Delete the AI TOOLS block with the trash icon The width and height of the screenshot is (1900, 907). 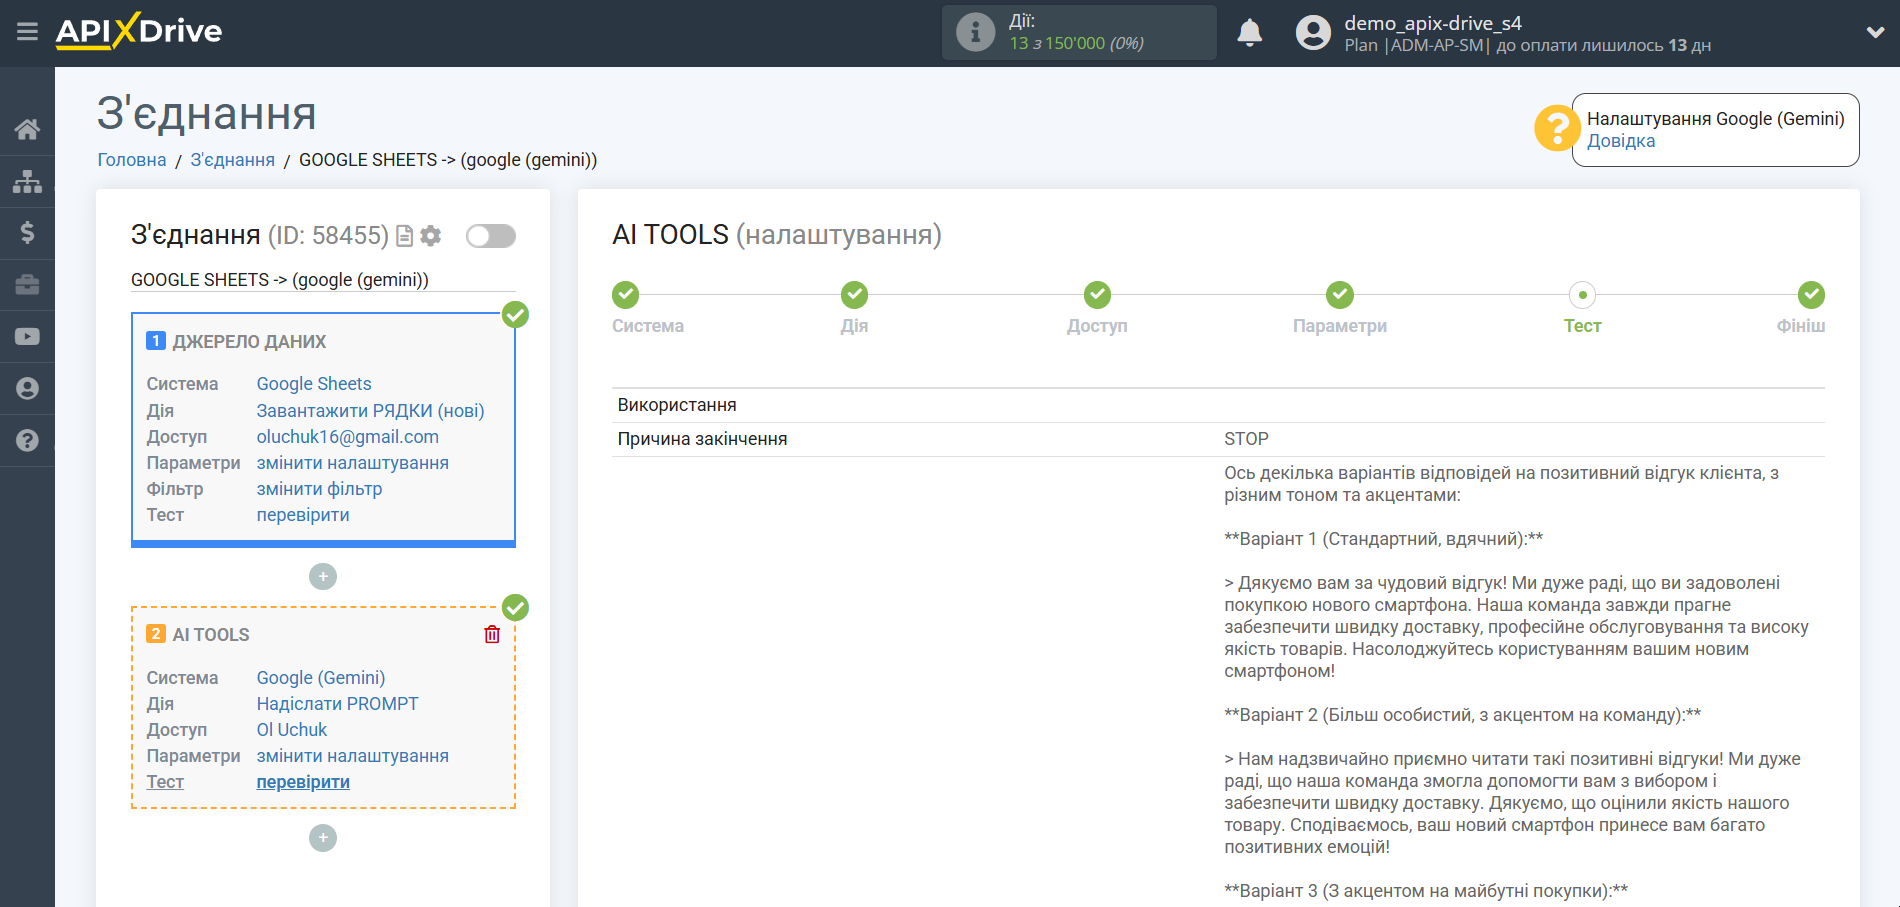tap(492, 635)
